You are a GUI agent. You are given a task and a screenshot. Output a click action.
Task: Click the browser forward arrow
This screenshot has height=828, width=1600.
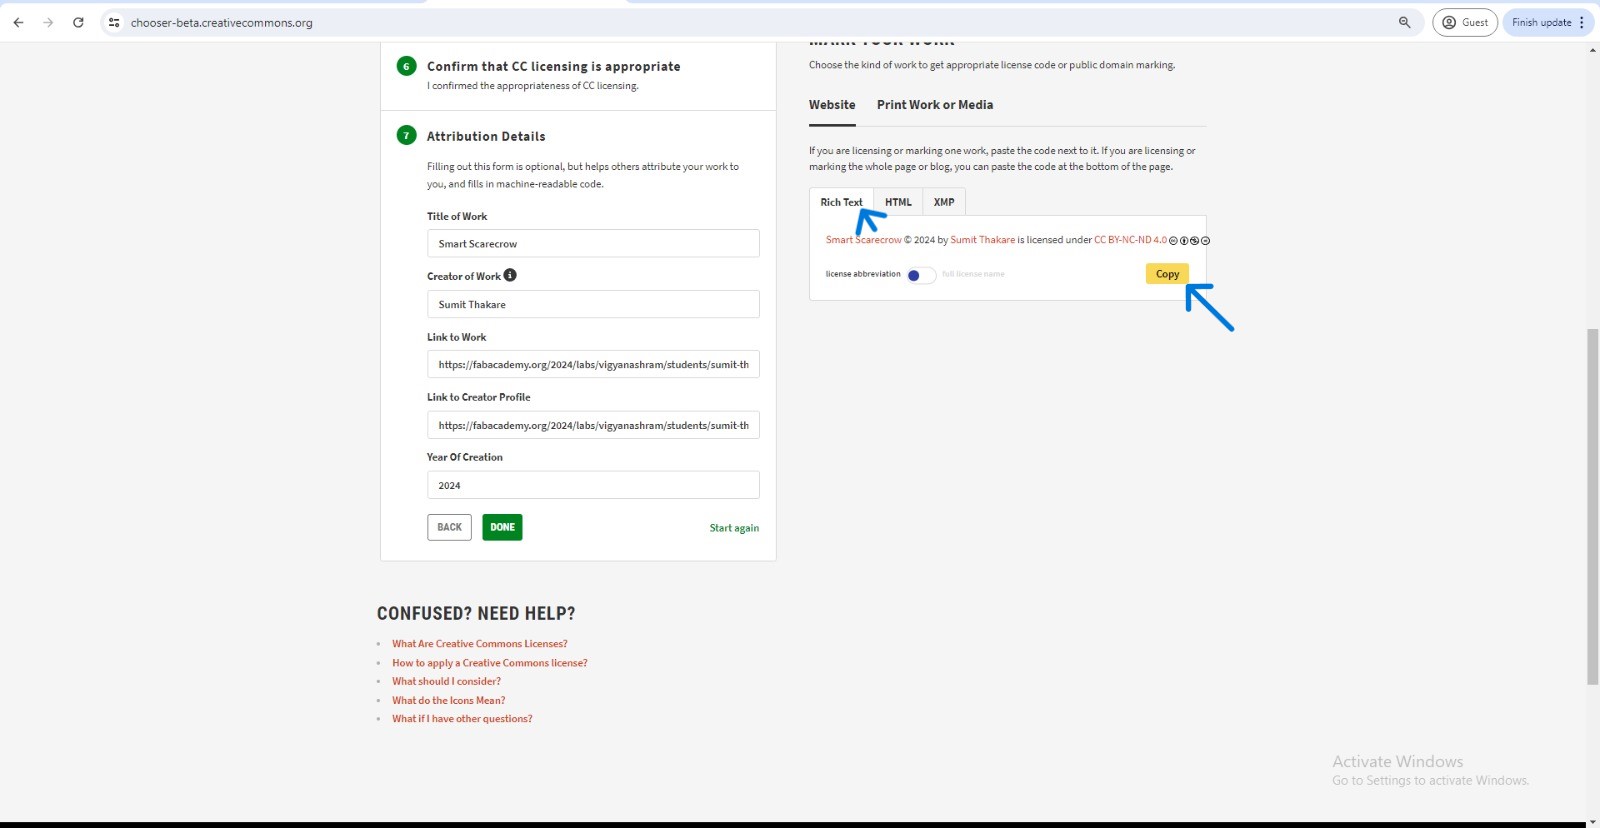[x=48, y=22]
